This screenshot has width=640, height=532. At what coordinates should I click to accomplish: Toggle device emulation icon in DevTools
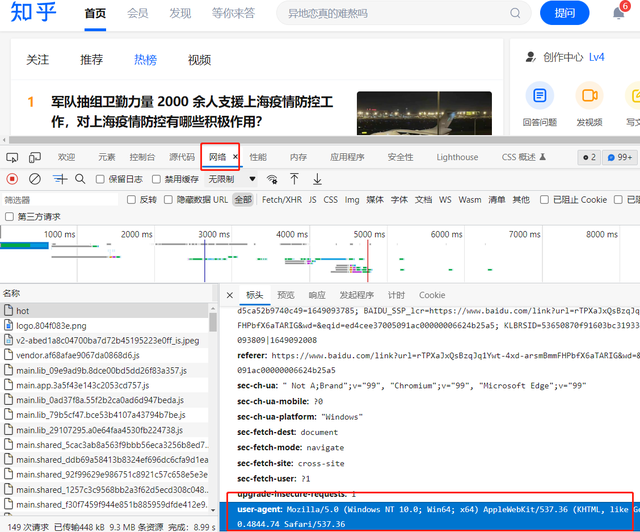pos(35,157)
